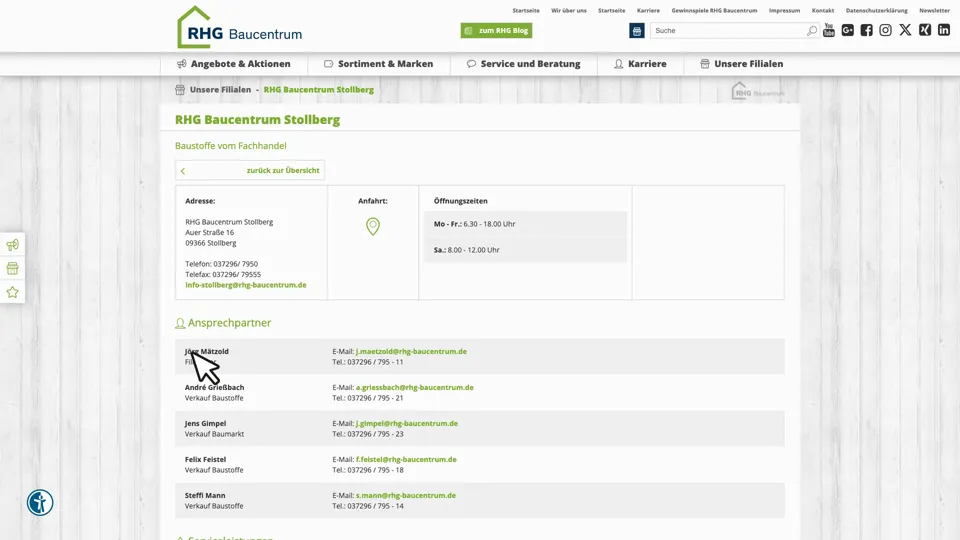Click the Telefon: 037296/ 7950 text
This screenshot has width=960, height=540.
click(221, 264)
